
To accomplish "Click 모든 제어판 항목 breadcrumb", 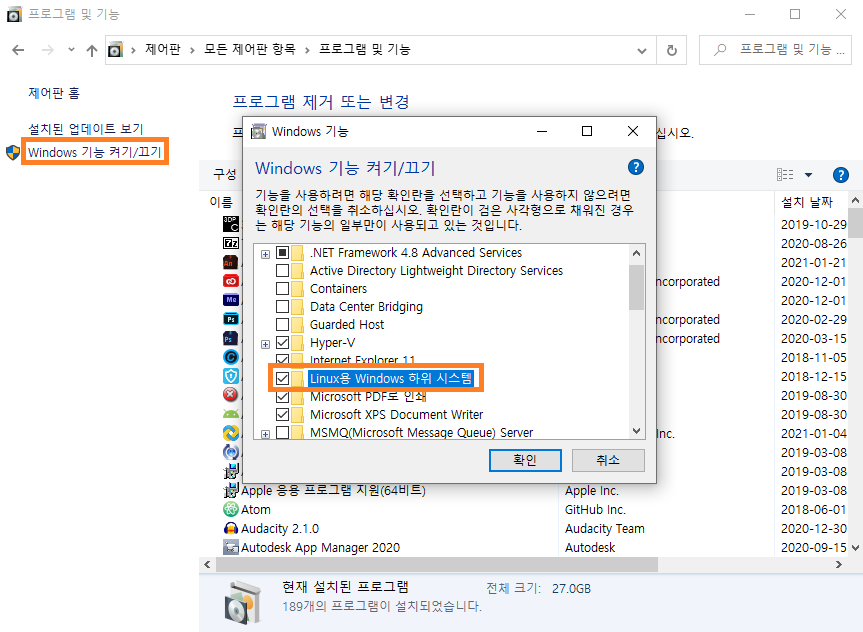I will pos(250,50).
